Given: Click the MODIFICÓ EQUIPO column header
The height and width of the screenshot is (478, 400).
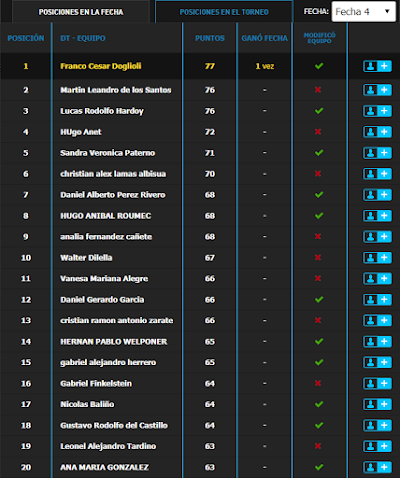Looking at the screenshot, I should [319, 38].
